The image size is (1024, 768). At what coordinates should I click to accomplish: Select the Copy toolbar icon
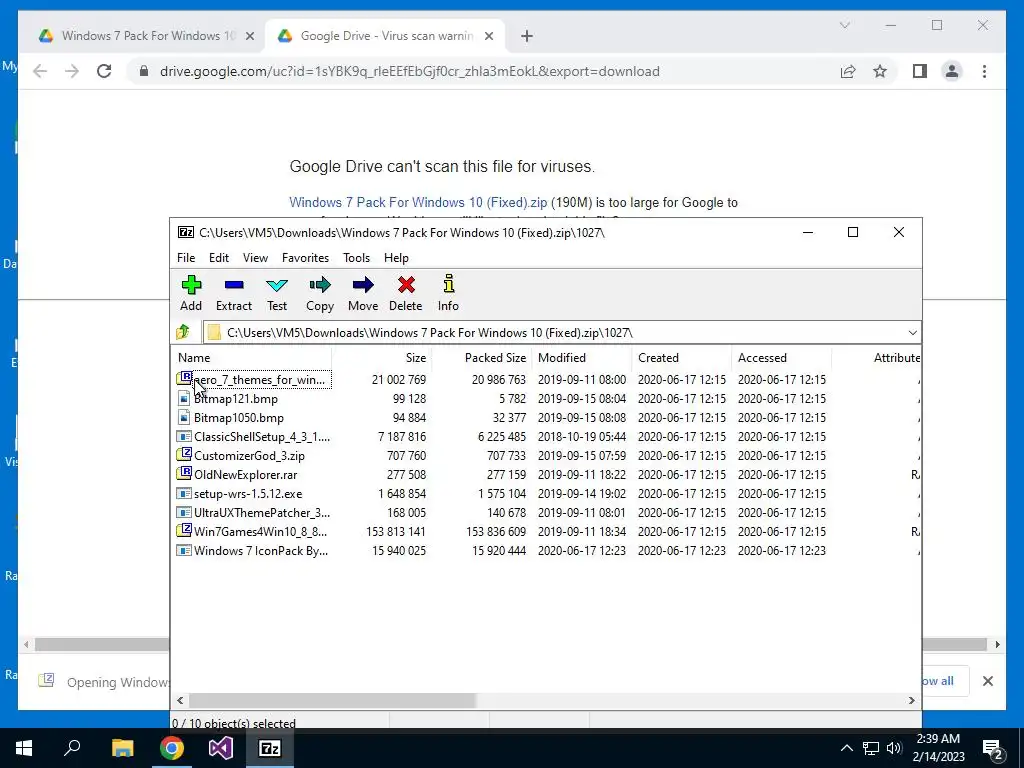point(320,293)
